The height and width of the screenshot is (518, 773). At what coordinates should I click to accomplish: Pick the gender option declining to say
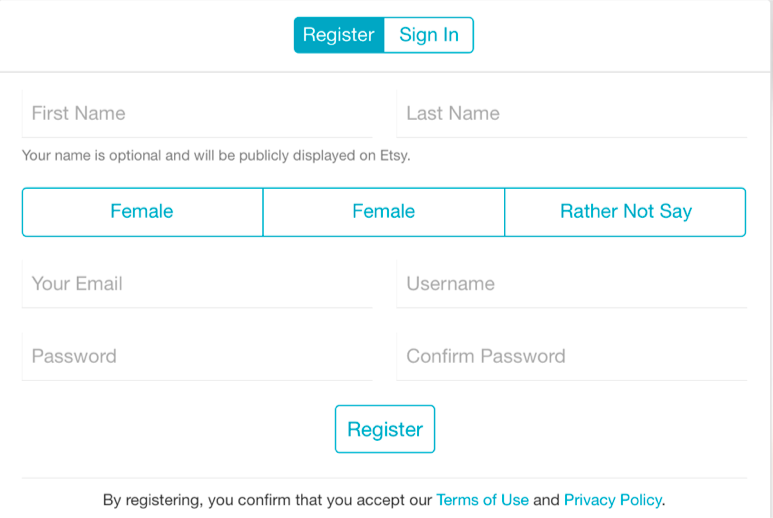pyautogui.click(x=625, y=212)
